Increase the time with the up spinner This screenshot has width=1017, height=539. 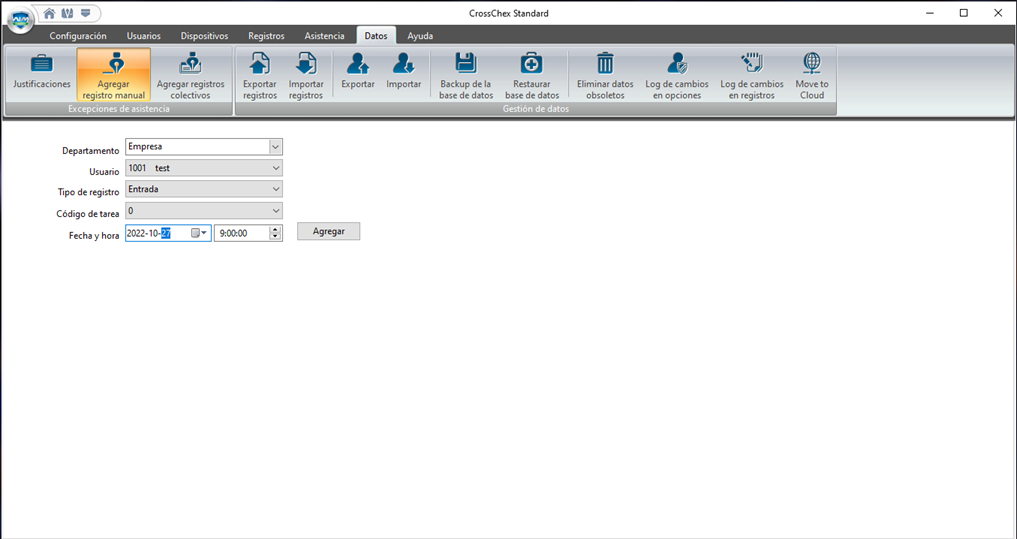(276, 230)
